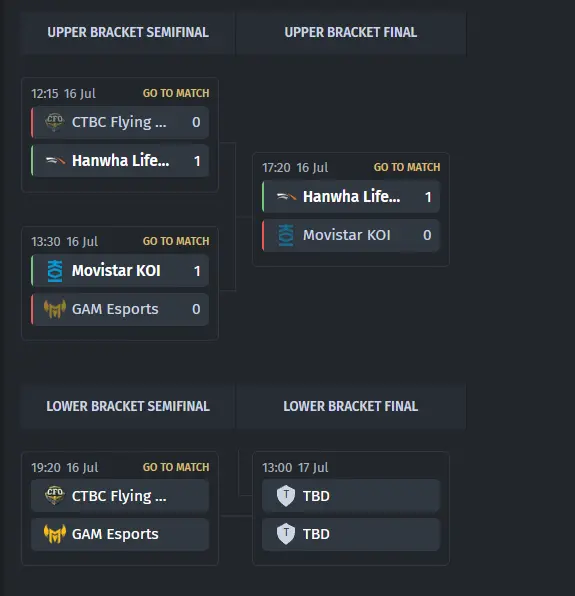Click CTBC Flying Oyster logo in upper semifinal
575x596 pixels.
55,122
